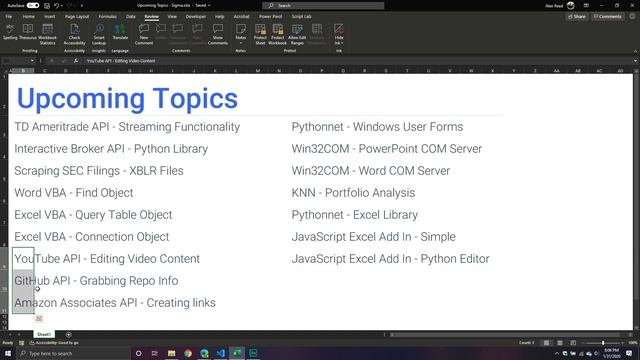This screenshot has width=640, height=360.
Task: Open the Translate tool
Action: 120,32
